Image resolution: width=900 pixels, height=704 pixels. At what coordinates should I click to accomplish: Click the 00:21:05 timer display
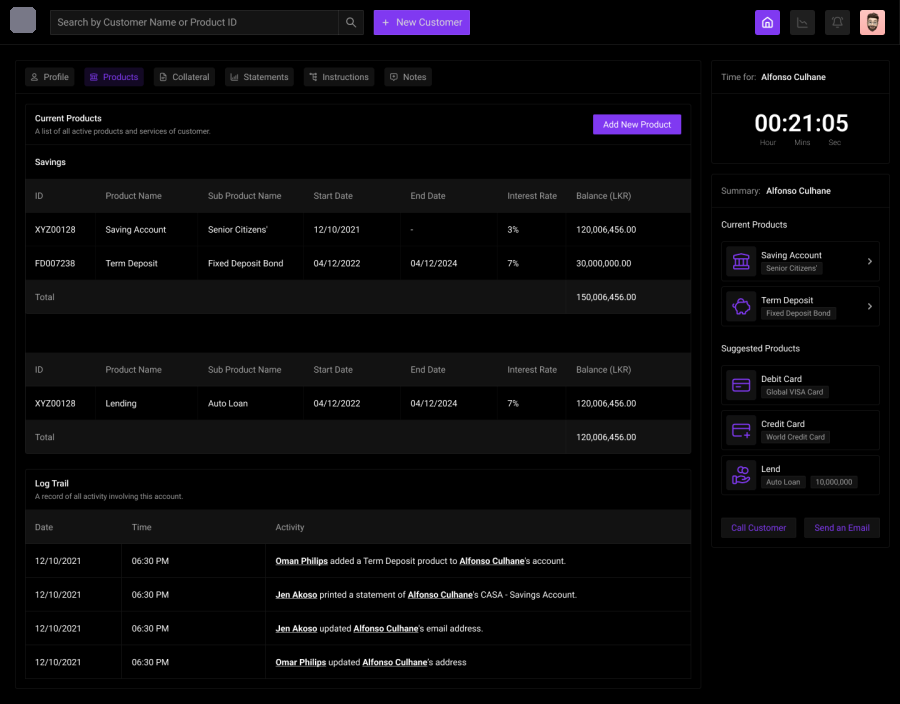801,123
